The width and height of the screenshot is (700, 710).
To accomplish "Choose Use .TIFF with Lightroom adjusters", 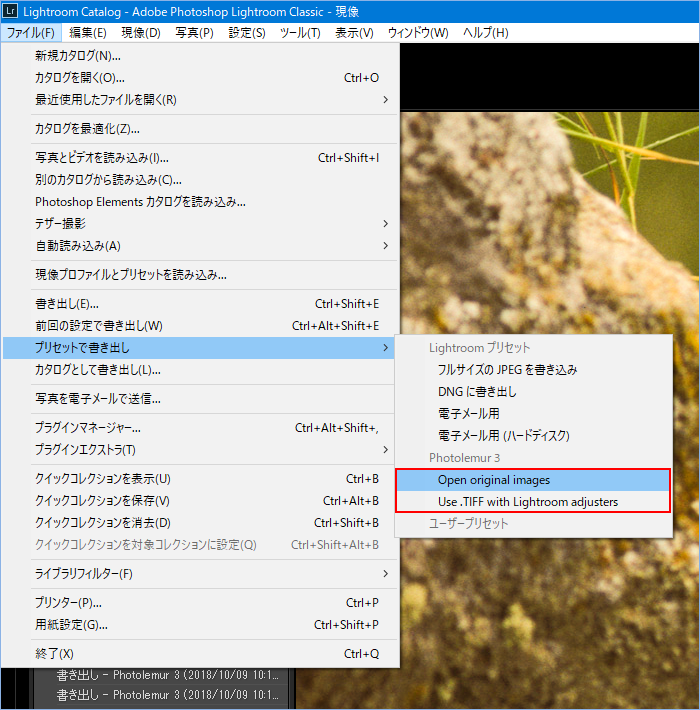I will (533, 502).
